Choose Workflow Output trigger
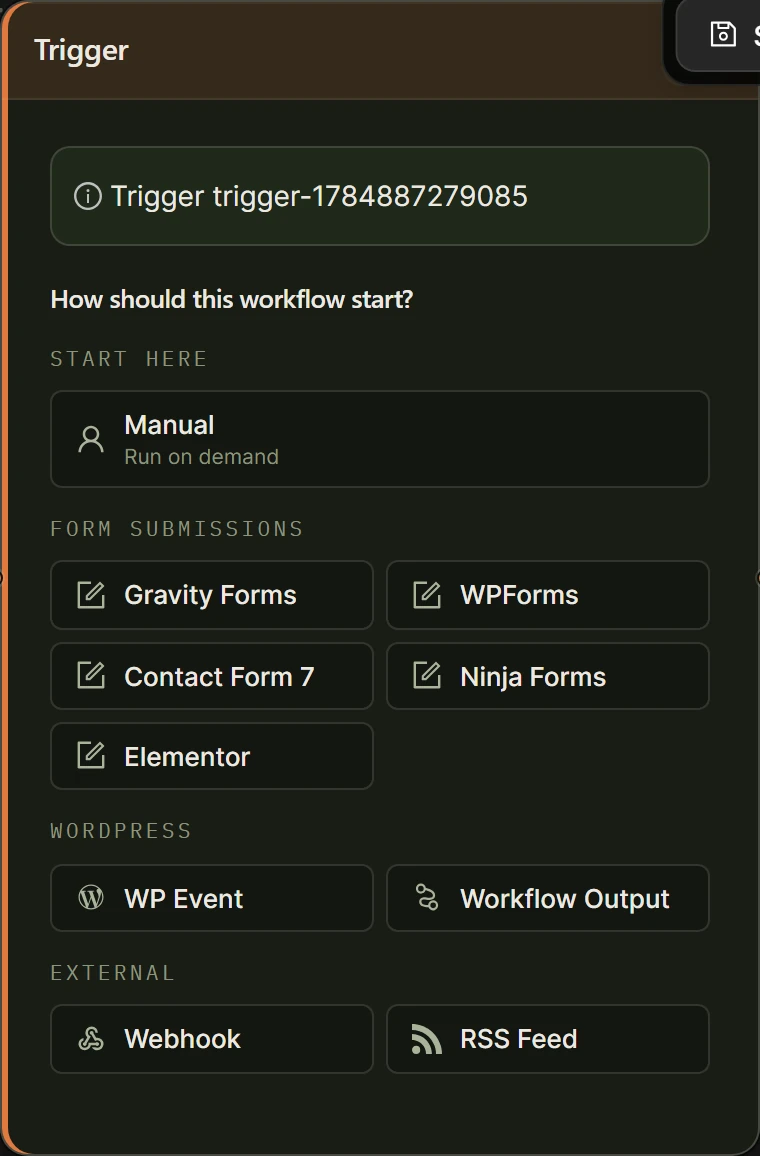Screen dimensions: 760x1156 pos(548,898)
